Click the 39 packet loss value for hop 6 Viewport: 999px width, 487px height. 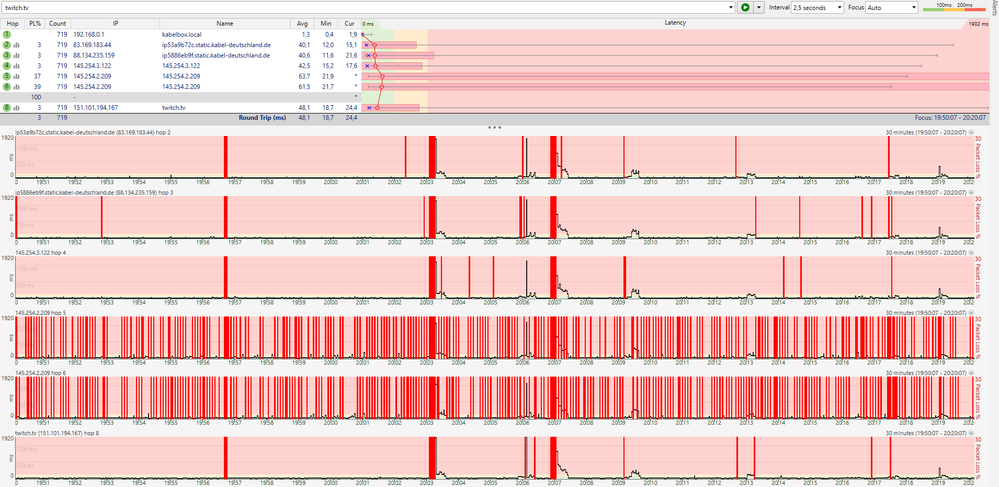[x=38, y=86]
